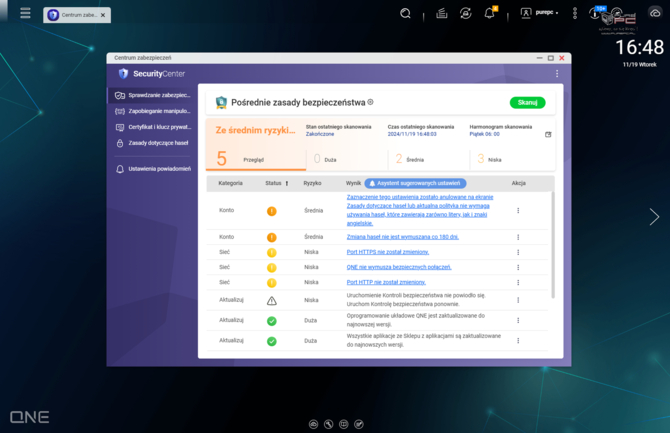Open the top bar more options dots
670x433 pixels.
click(575, 13)
